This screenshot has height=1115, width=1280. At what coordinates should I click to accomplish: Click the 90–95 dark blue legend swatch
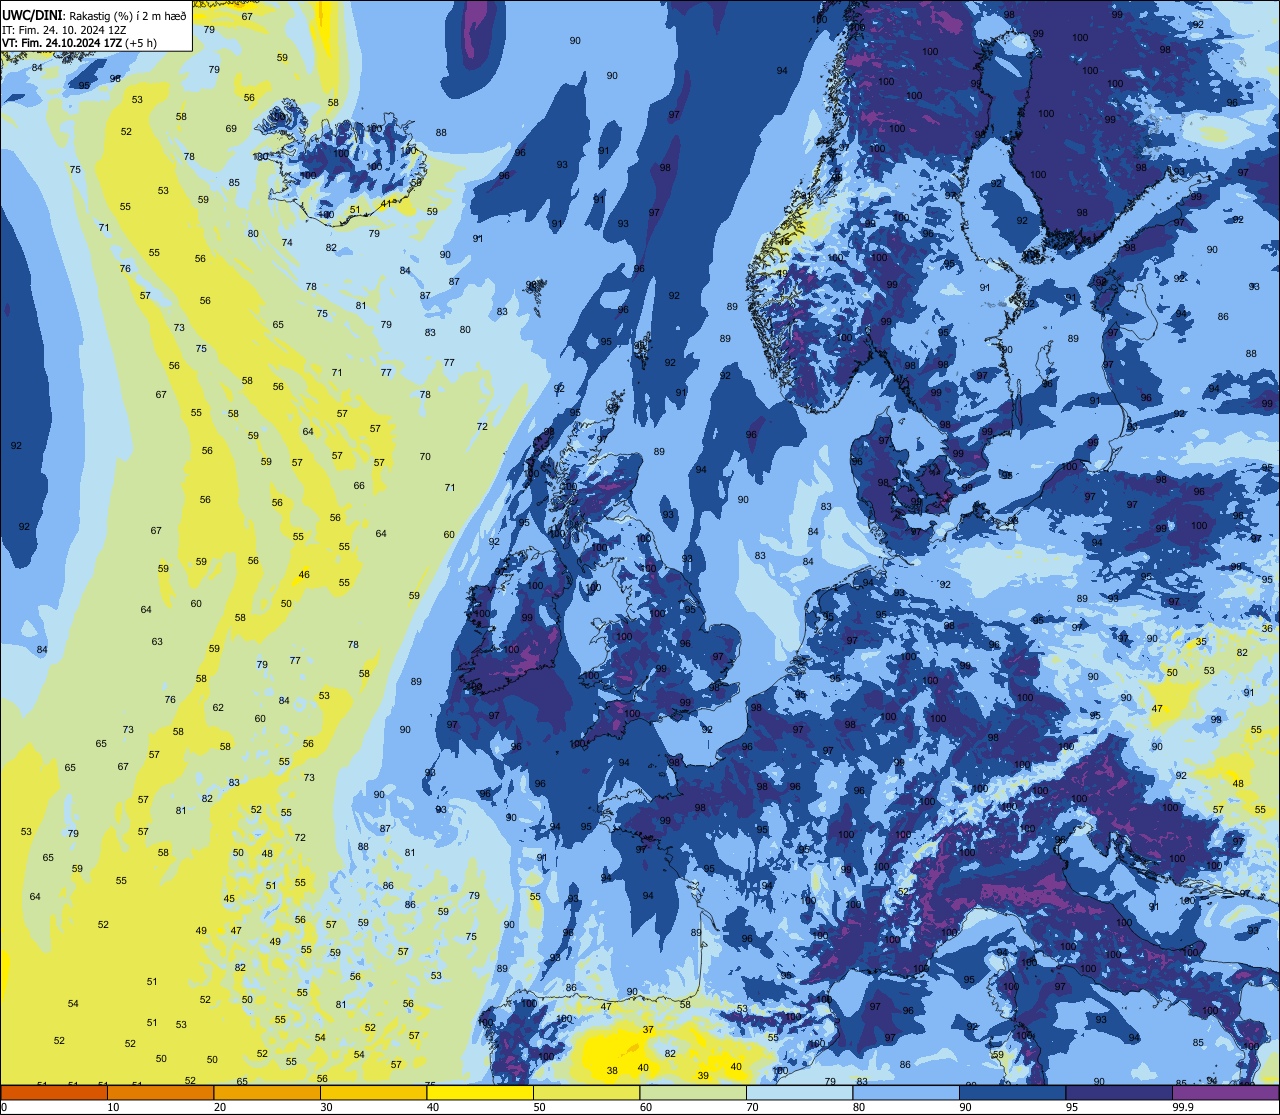(1012, 1092)
